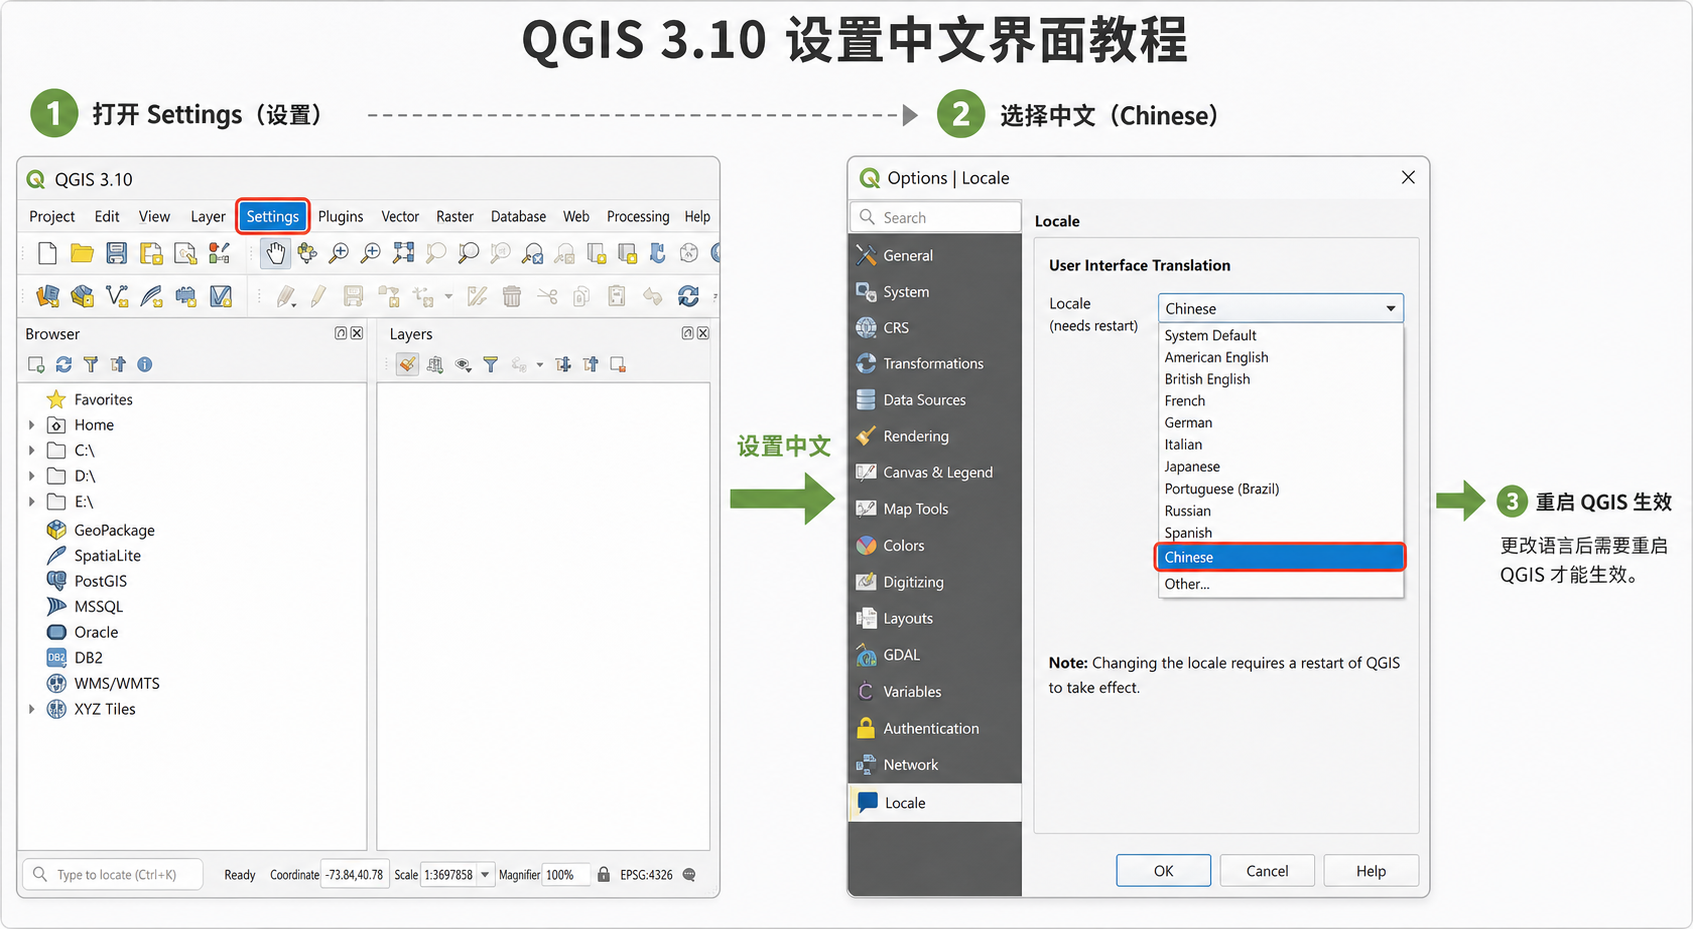The width and height of the screenshot is (1693, 929).
Task: Open the Style Manager icon
Action: coord(219,253)
